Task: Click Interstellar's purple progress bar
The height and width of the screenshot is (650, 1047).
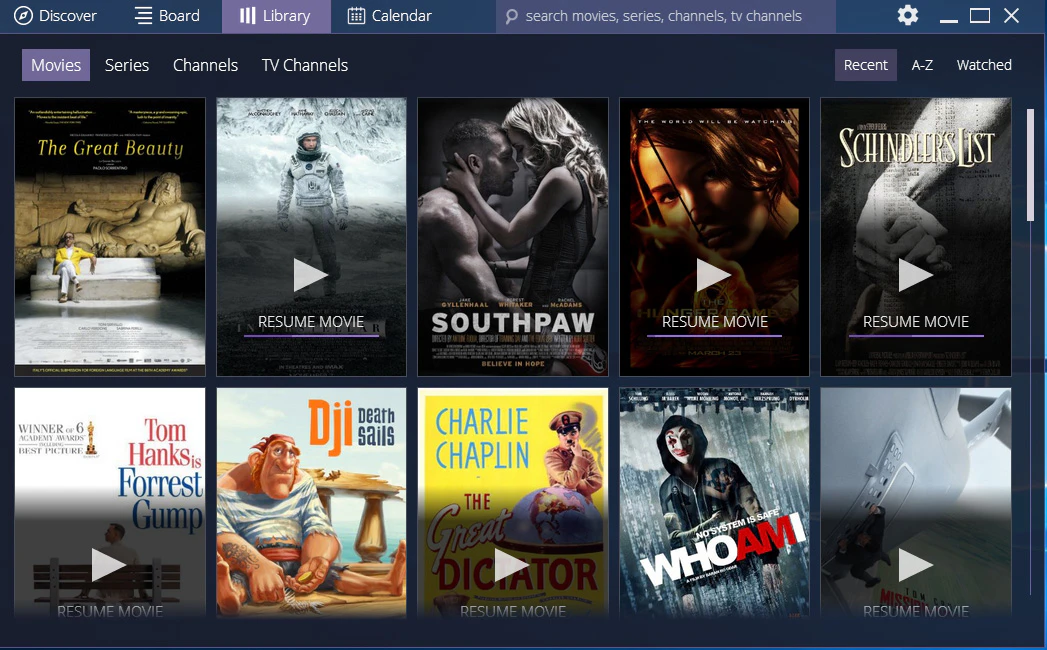Action: point(311,335)
